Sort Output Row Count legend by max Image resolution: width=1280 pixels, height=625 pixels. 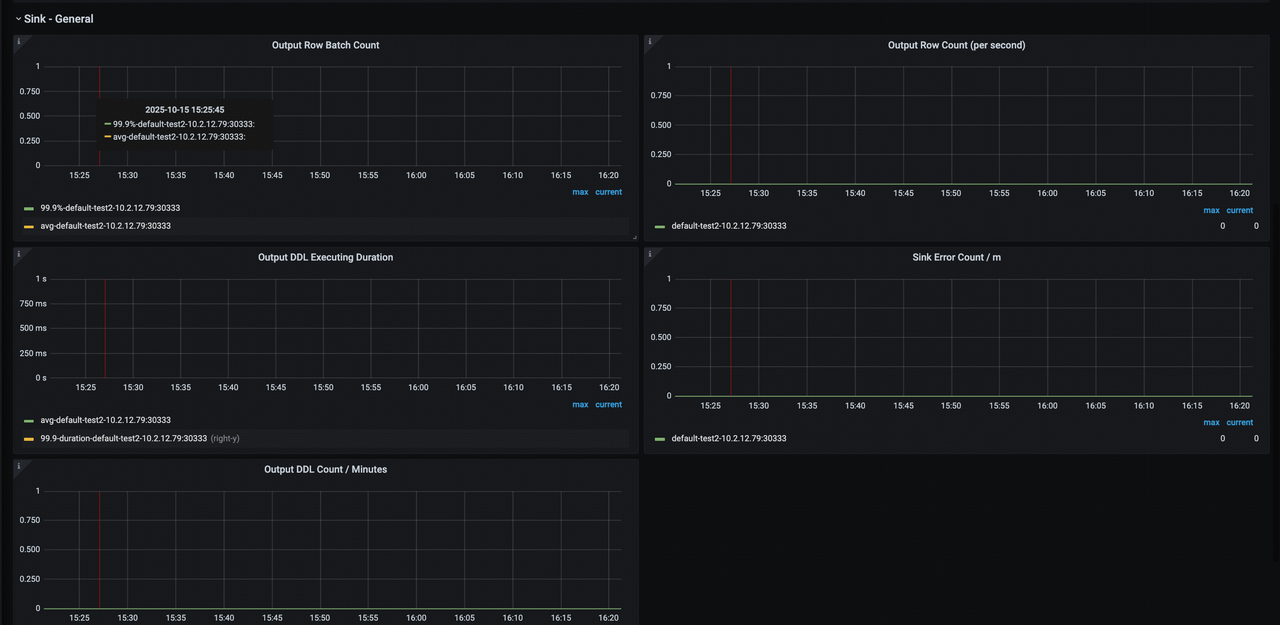click(1211, 211)
